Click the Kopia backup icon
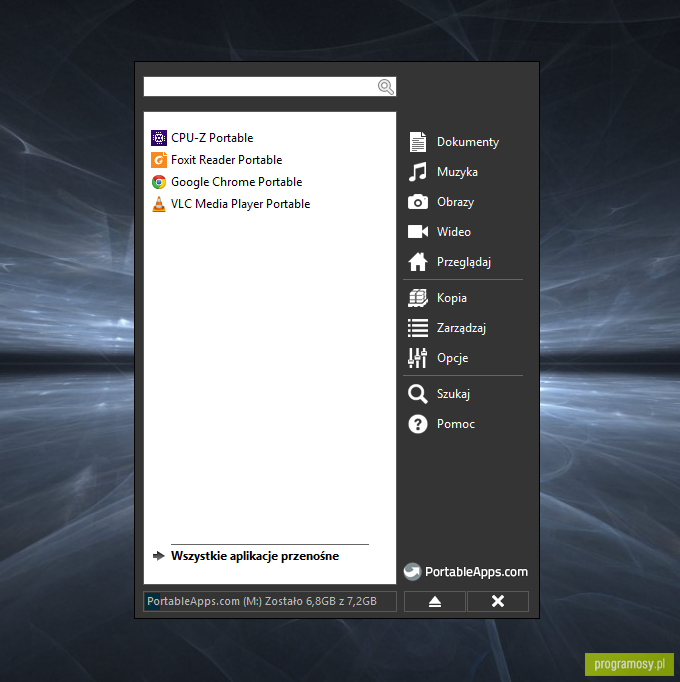This screenshot has width=680, height=682. [418, 298]
